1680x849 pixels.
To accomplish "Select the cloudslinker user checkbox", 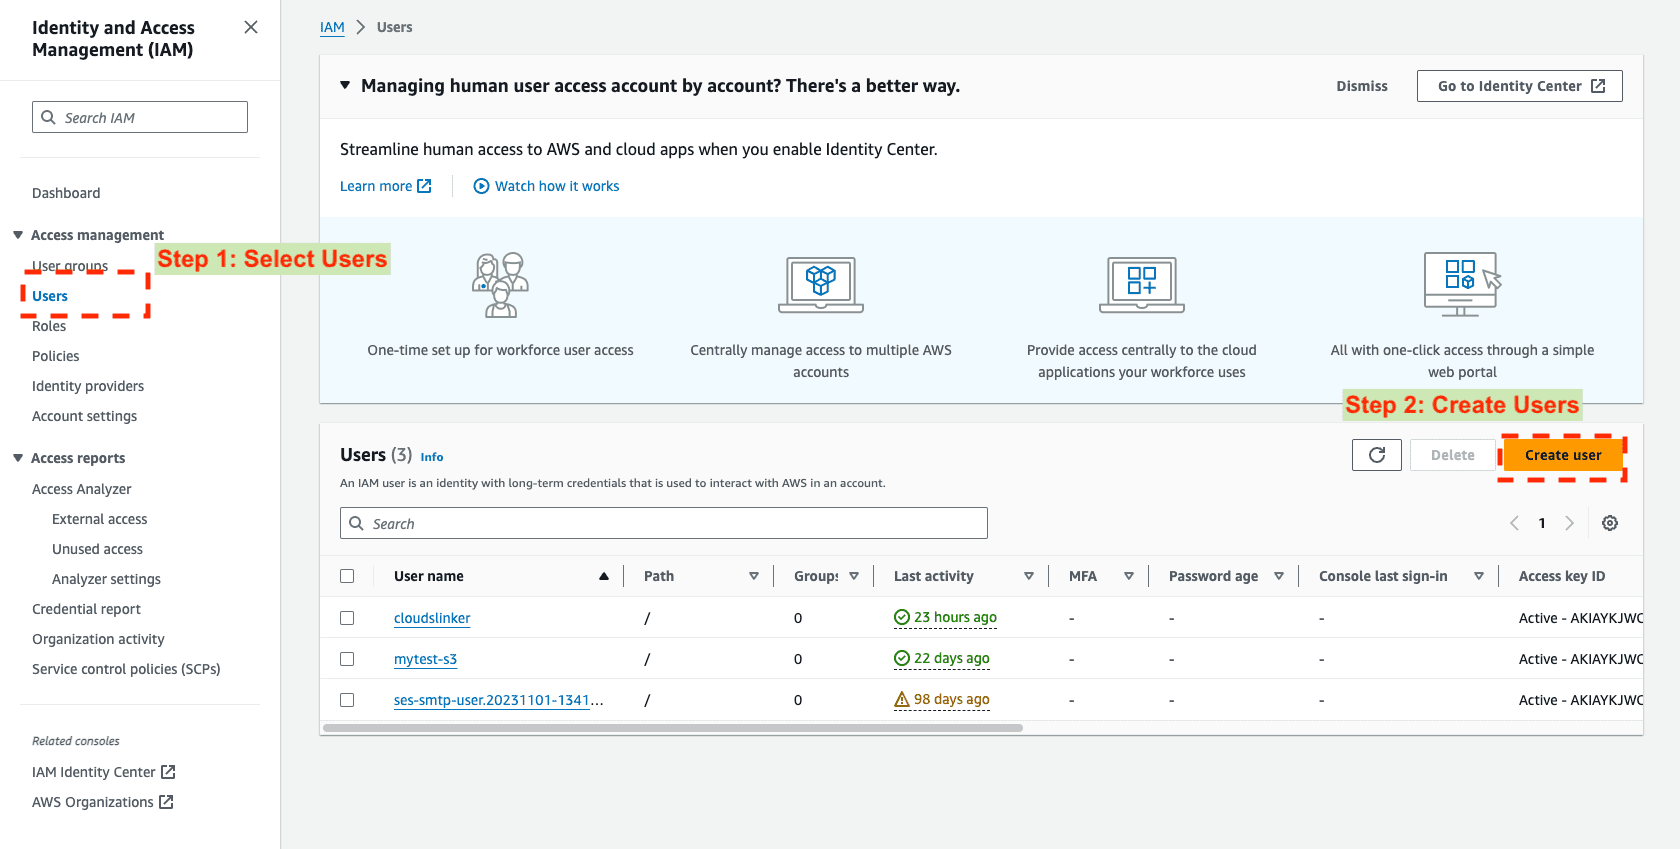I will coord(347,618).
